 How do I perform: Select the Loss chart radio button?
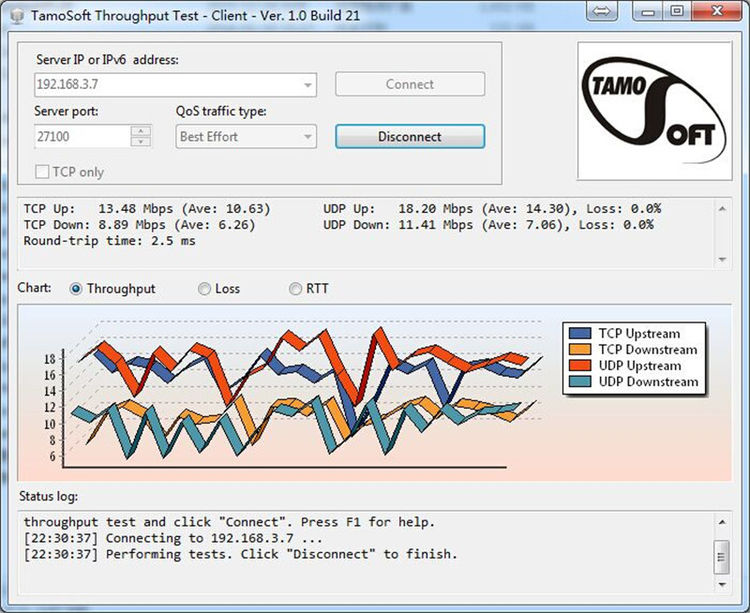205,289
